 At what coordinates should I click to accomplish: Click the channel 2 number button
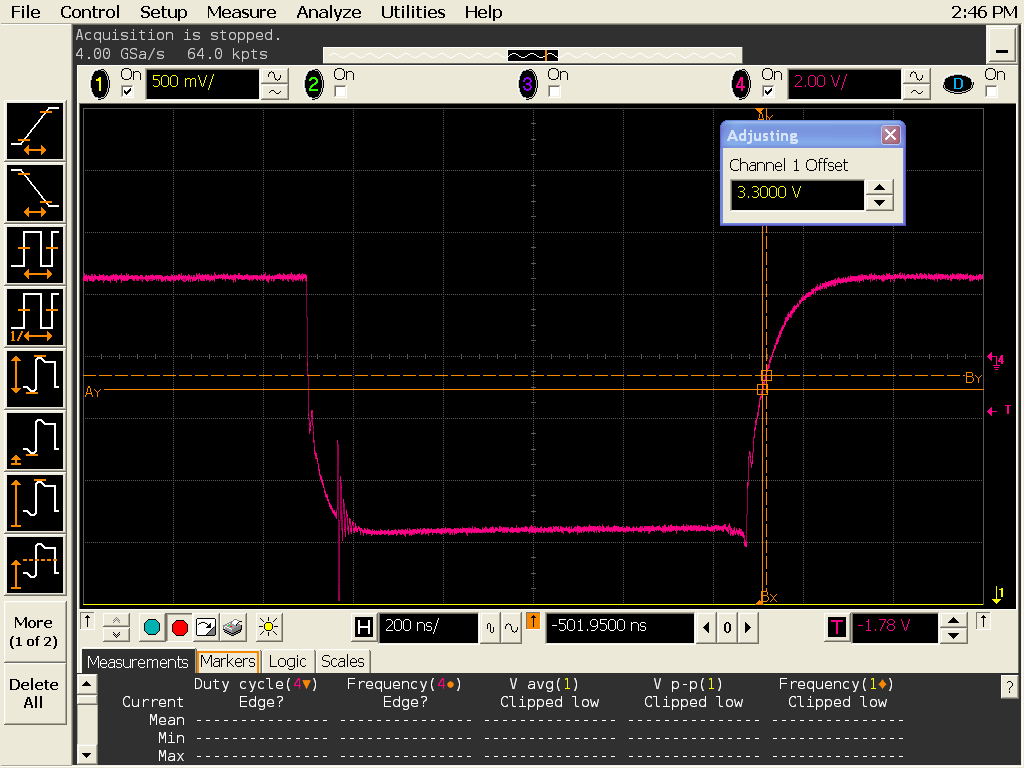(313, 84)
